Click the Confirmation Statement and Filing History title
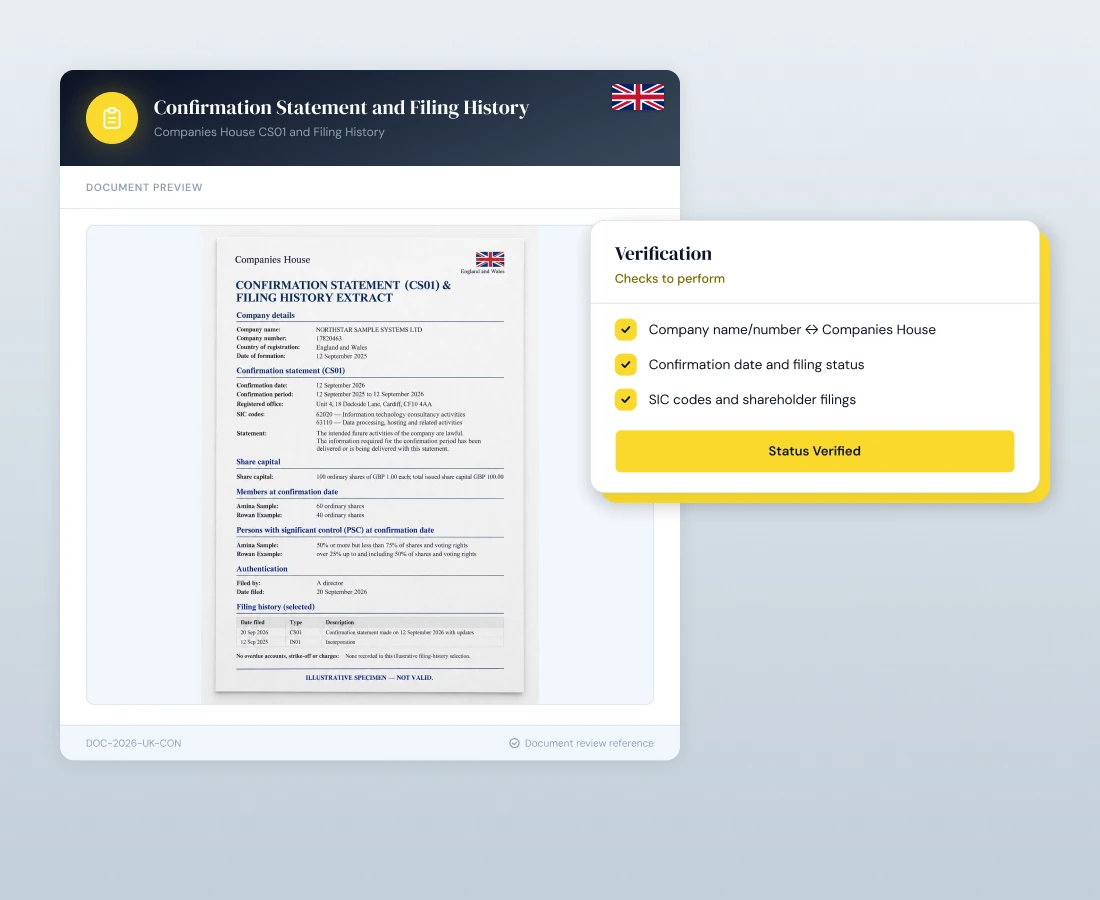The height and width of the screenshot is (900, 1100). 341,107
